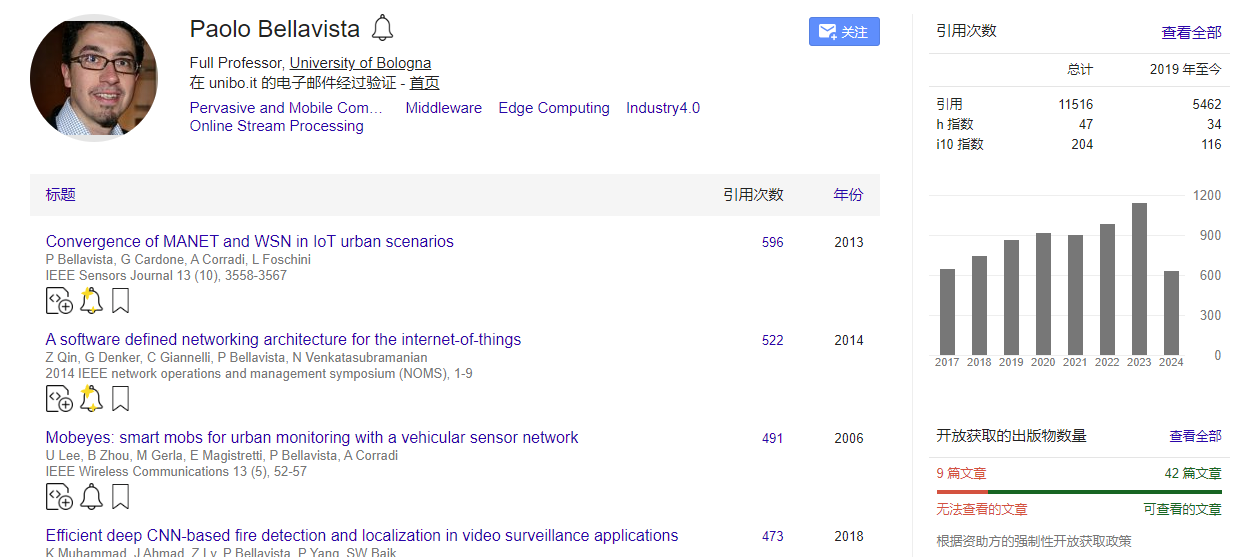Click the code-add icon under Convergence of MANET paper
This screenshot has width=1259, height=557.
pyautogui.click(x=59, y=301)
